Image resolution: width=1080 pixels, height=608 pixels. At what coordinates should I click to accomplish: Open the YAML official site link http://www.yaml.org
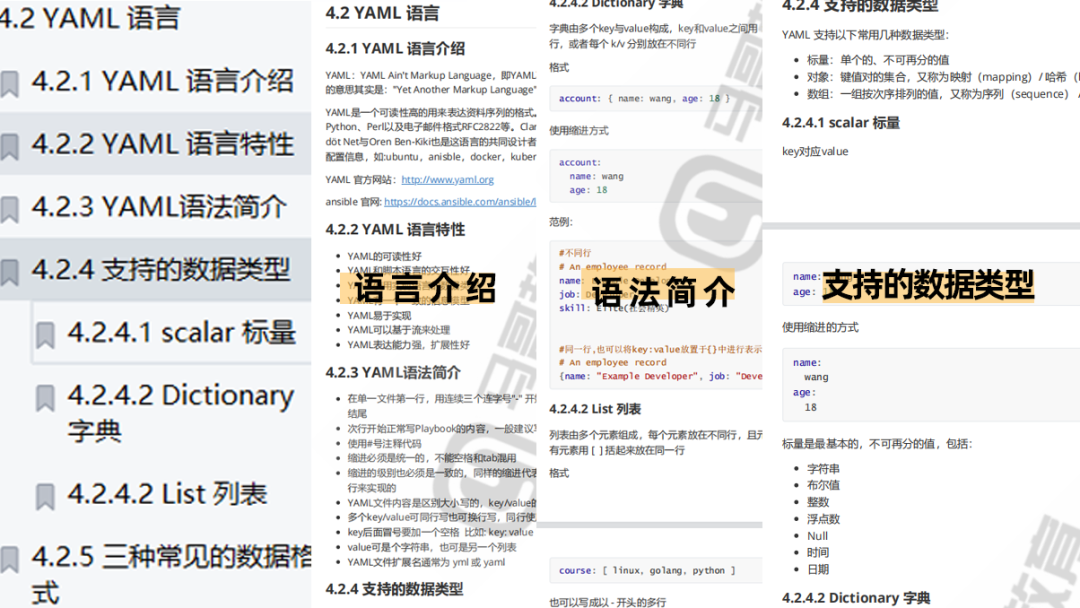448,182
